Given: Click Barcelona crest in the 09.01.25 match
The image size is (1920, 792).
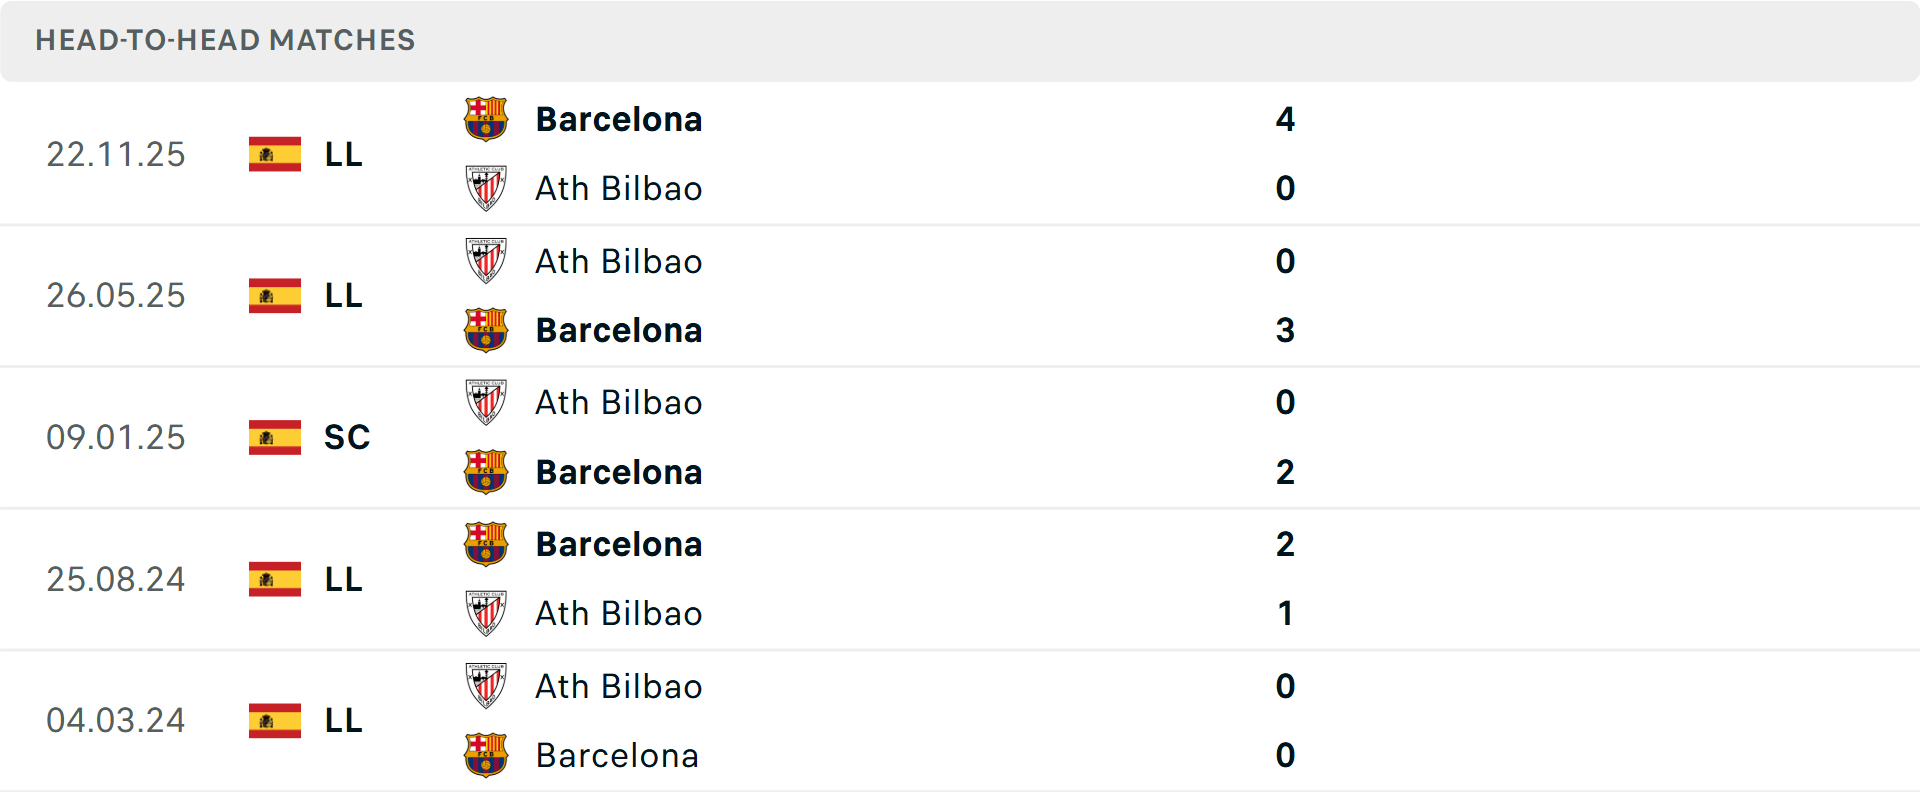Looking at the screenshot, I should point(486,472).
